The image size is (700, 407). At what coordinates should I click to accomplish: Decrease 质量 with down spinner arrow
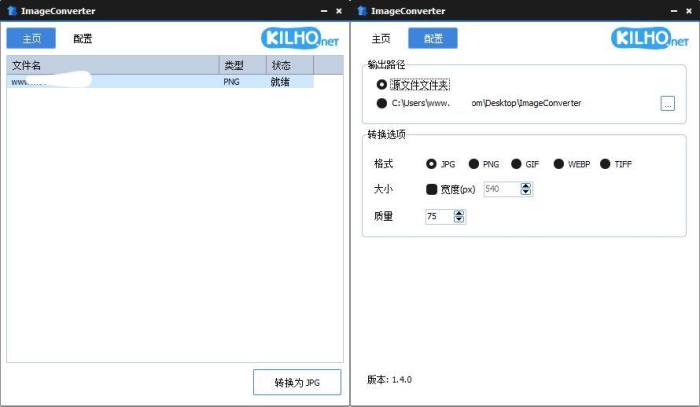click(x=459, y=220)
